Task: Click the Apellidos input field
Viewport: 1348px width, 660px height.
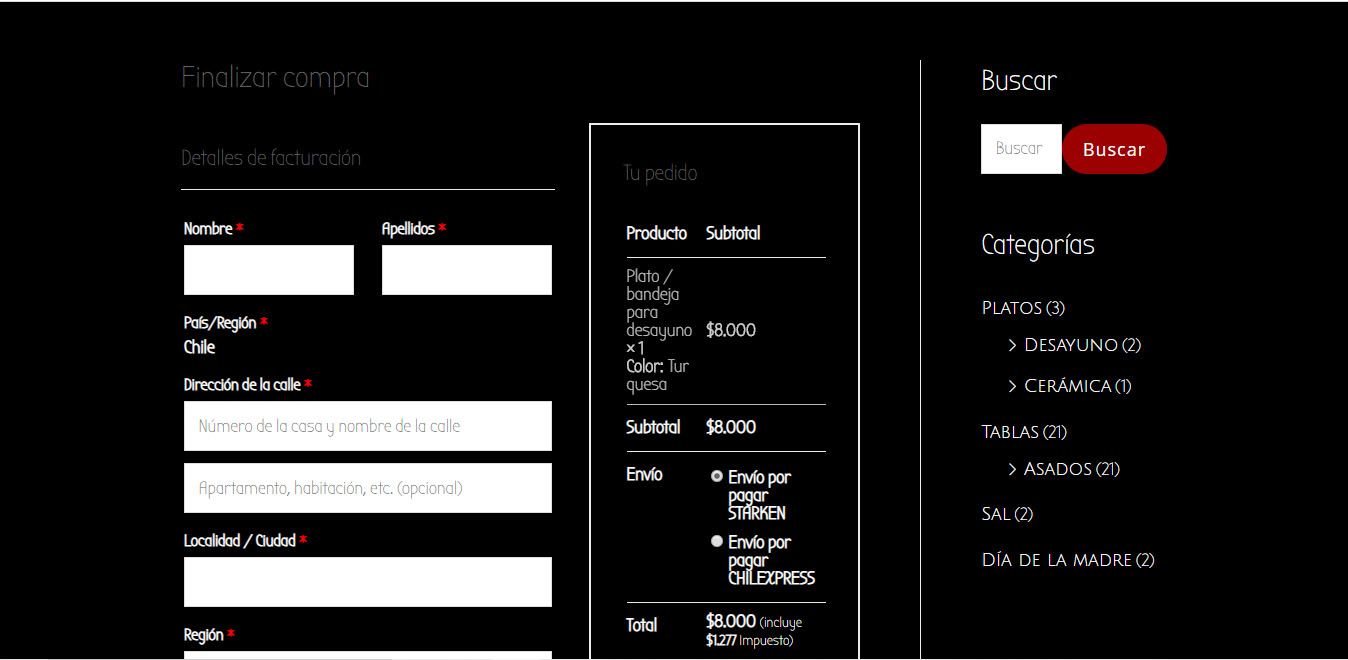Action: coord(466,270)
